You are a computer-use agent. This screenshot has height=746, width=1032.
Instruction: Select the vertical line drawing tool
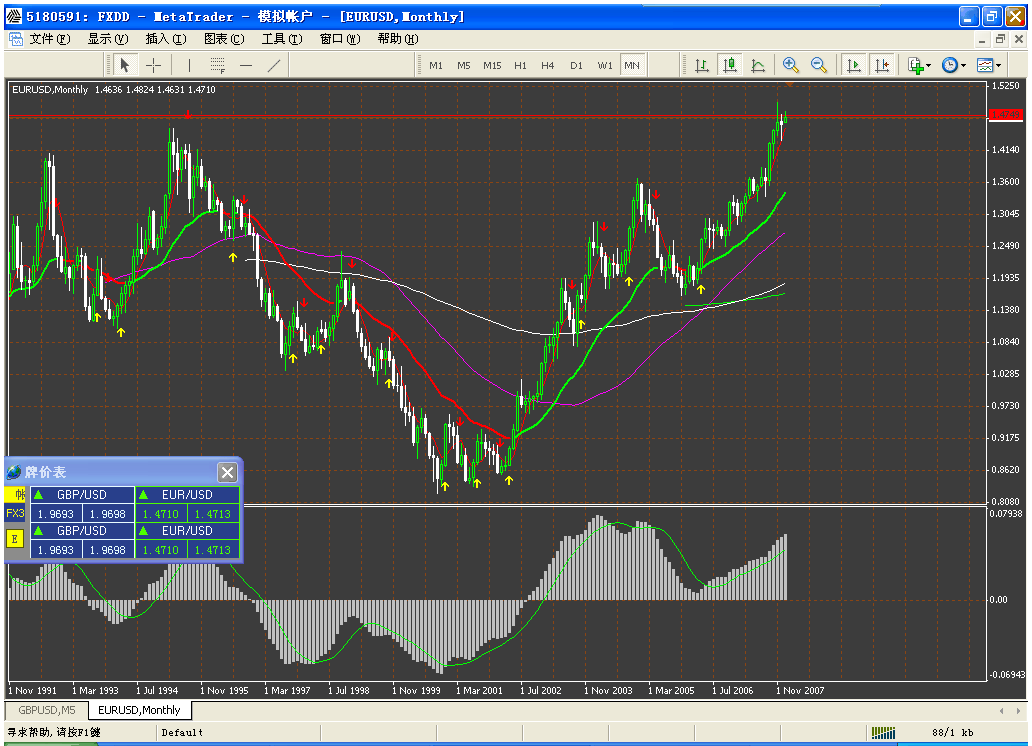pos(188,65)
